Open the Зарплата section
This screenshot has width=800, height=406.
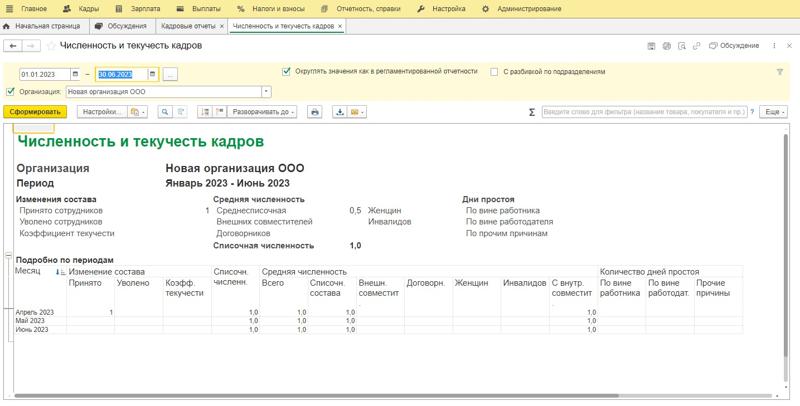[x=138, y=9]
